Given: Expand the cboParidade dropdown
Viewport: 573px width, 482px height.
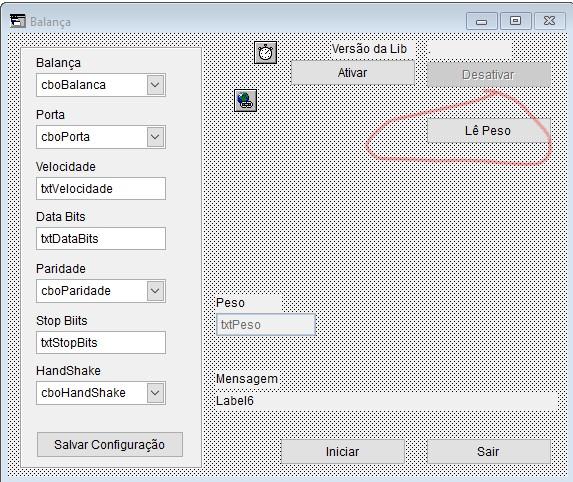Looking at the screenshot, I should (x=155, y=291).
